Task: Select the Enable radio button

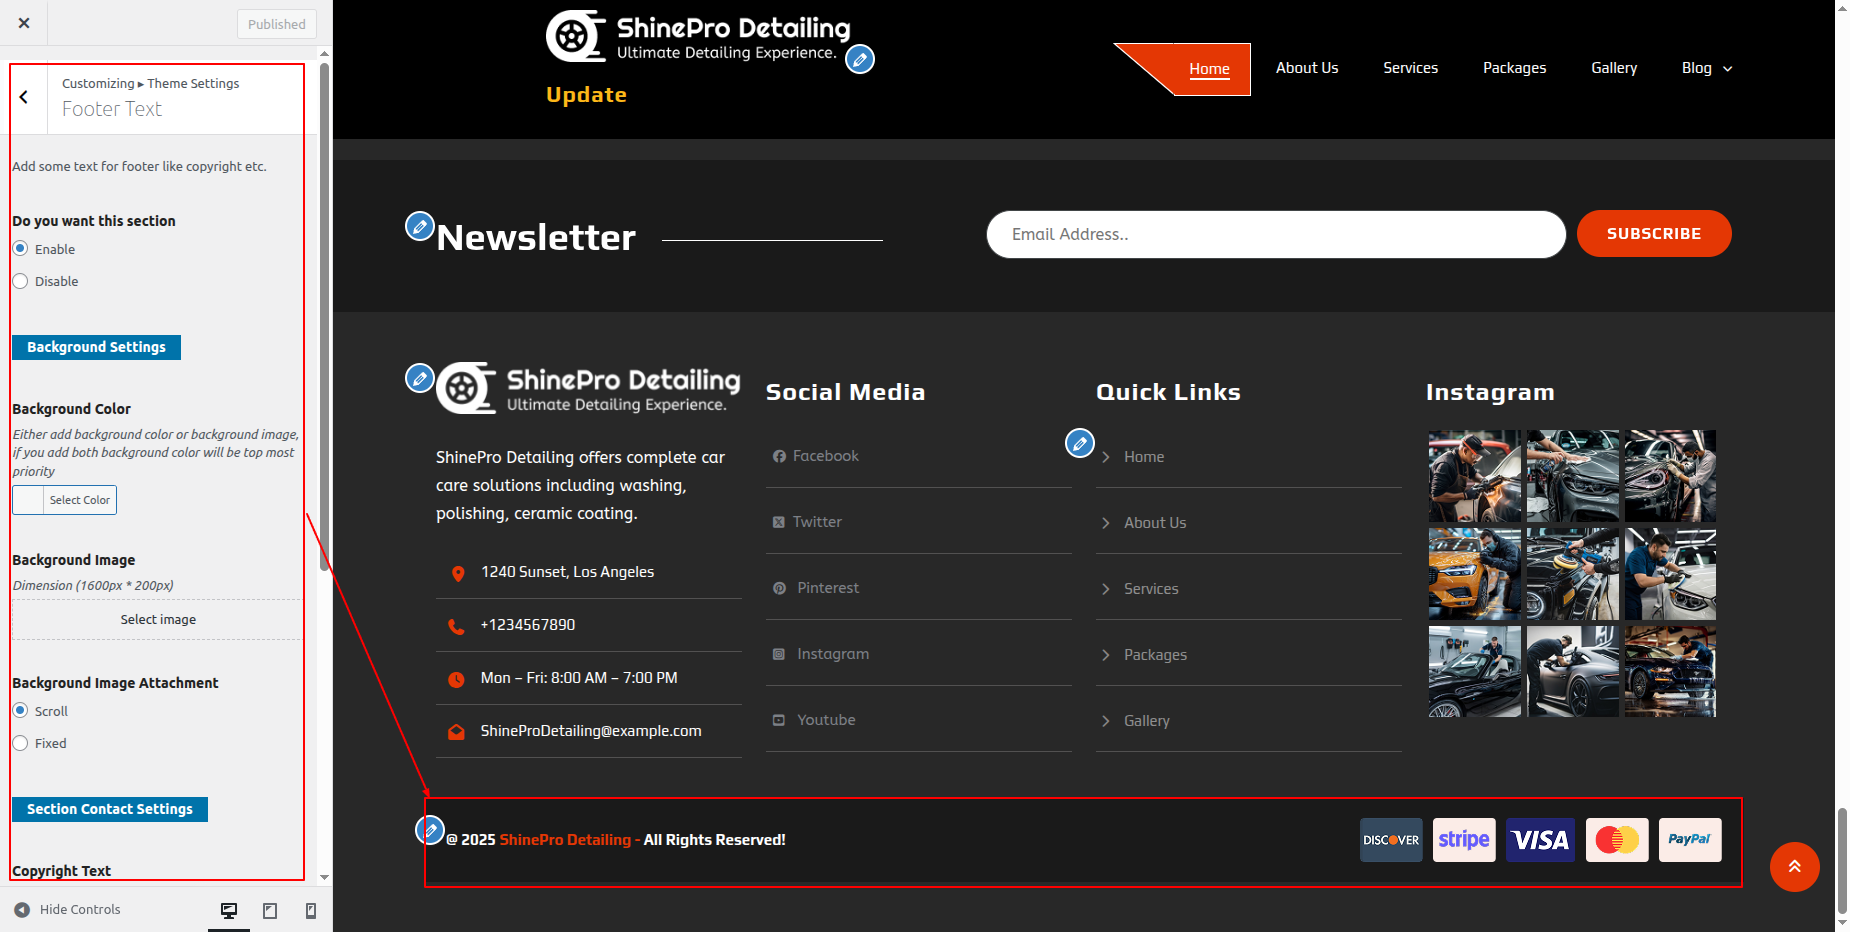Action: pos(21,249)
